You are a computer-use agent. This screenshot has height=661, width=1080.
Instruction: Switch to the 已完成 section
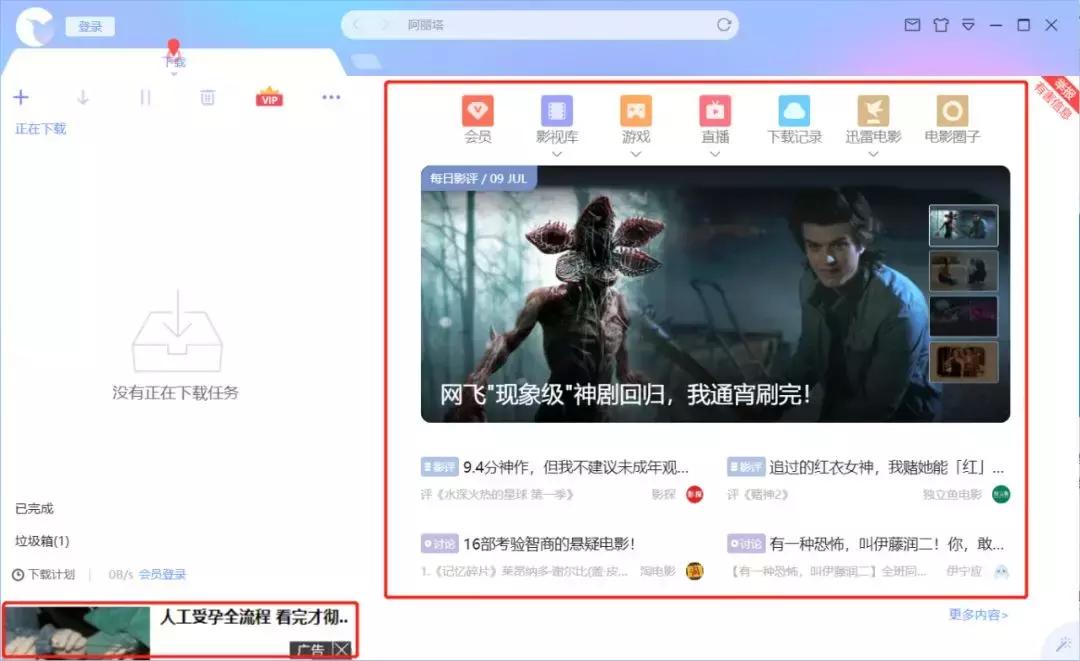(x=36, y=507)
